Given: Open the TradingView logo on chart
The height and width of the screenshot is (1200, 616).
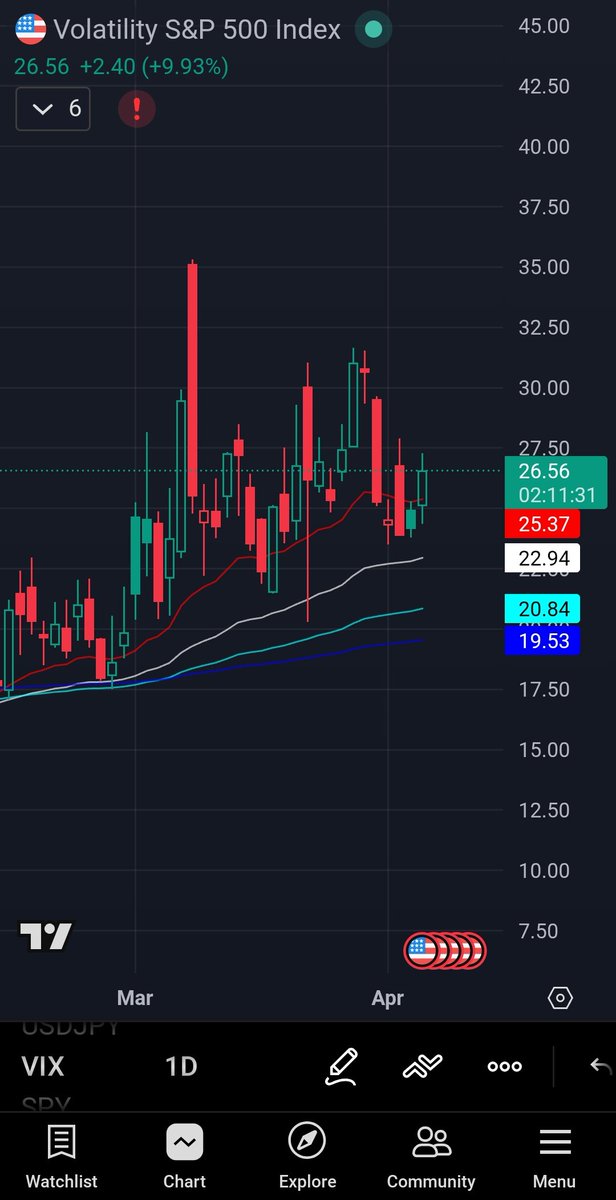Looking at the screenshot, I should click(46, 937).
